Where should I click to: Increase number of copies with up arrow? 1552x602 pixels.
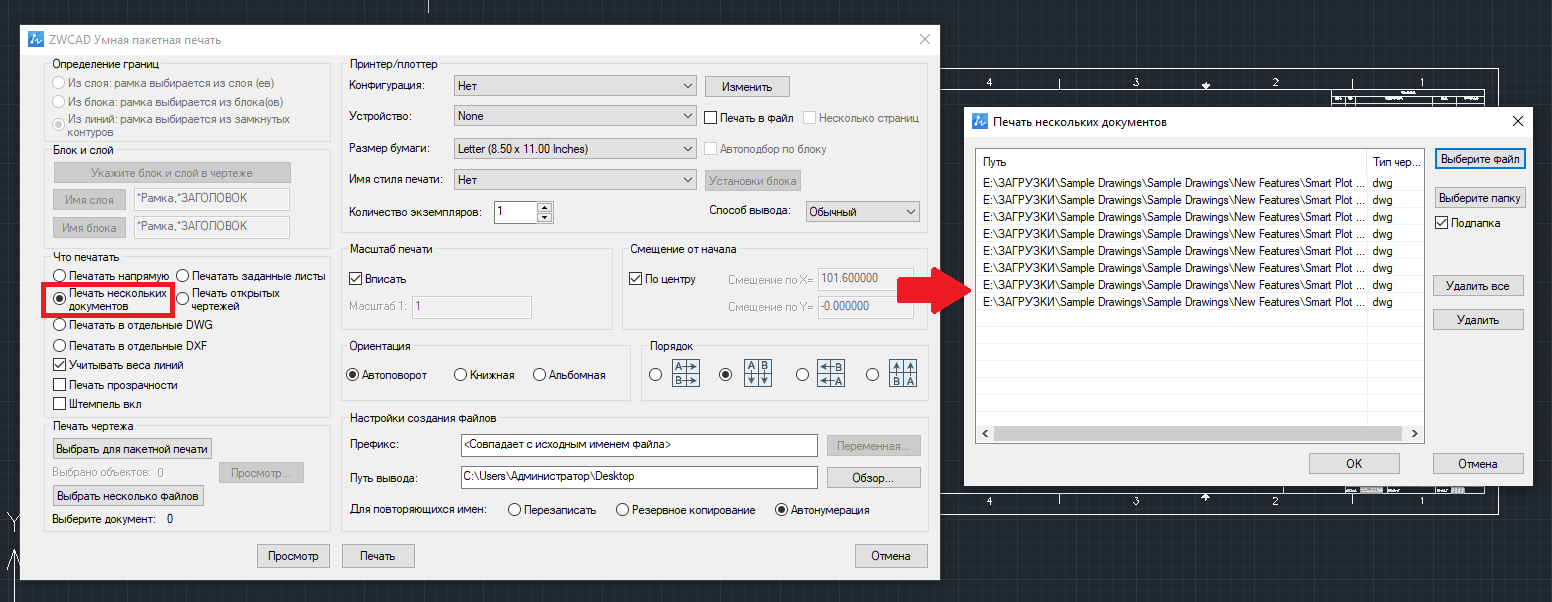(x=545, y=207)
